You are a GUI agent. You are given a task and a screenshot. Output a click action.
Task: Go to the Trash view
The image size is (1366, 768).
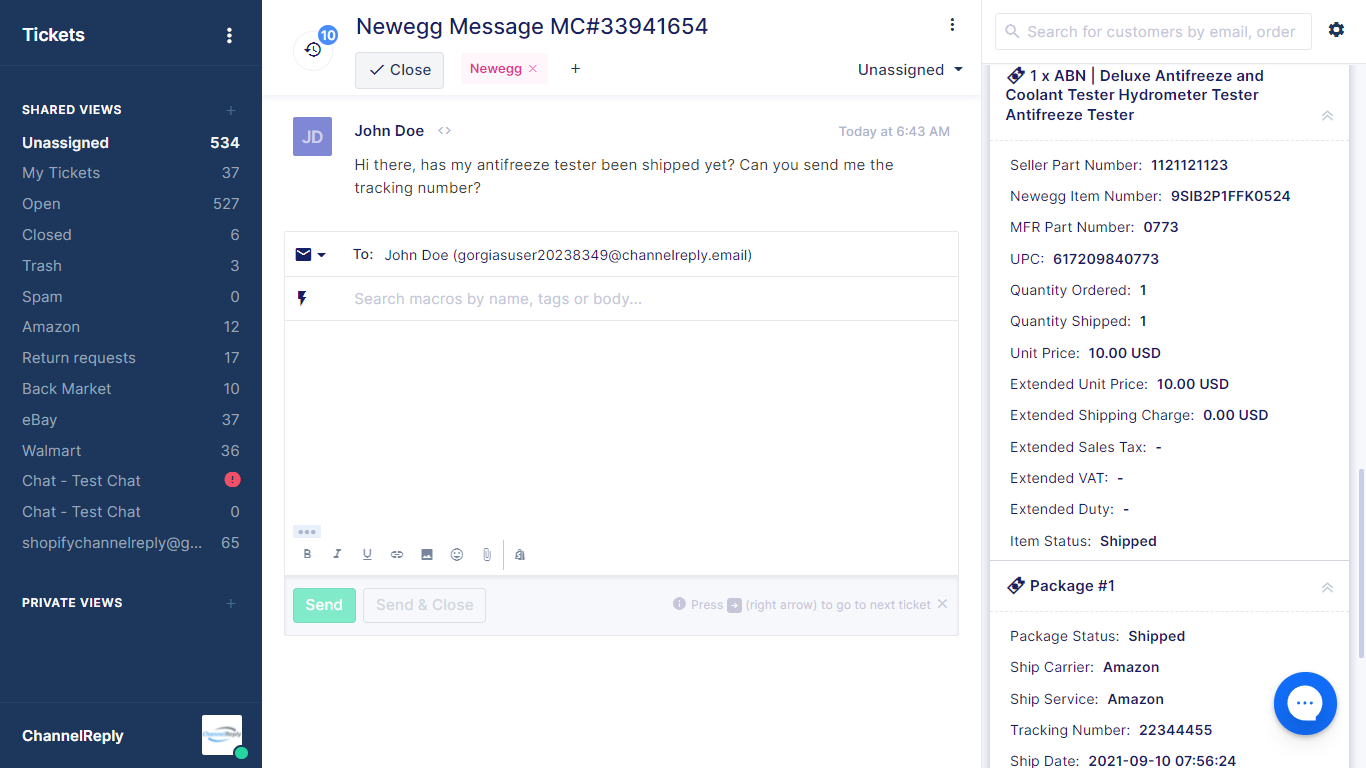pyautogui.click(x=131, y=266)
